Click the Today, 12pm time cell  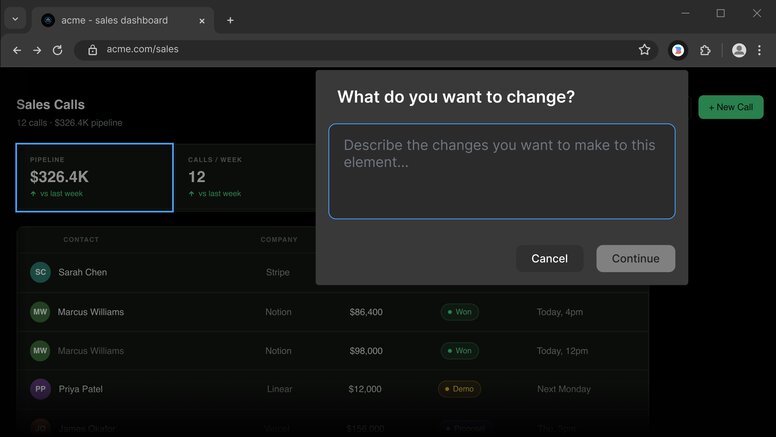562,351
